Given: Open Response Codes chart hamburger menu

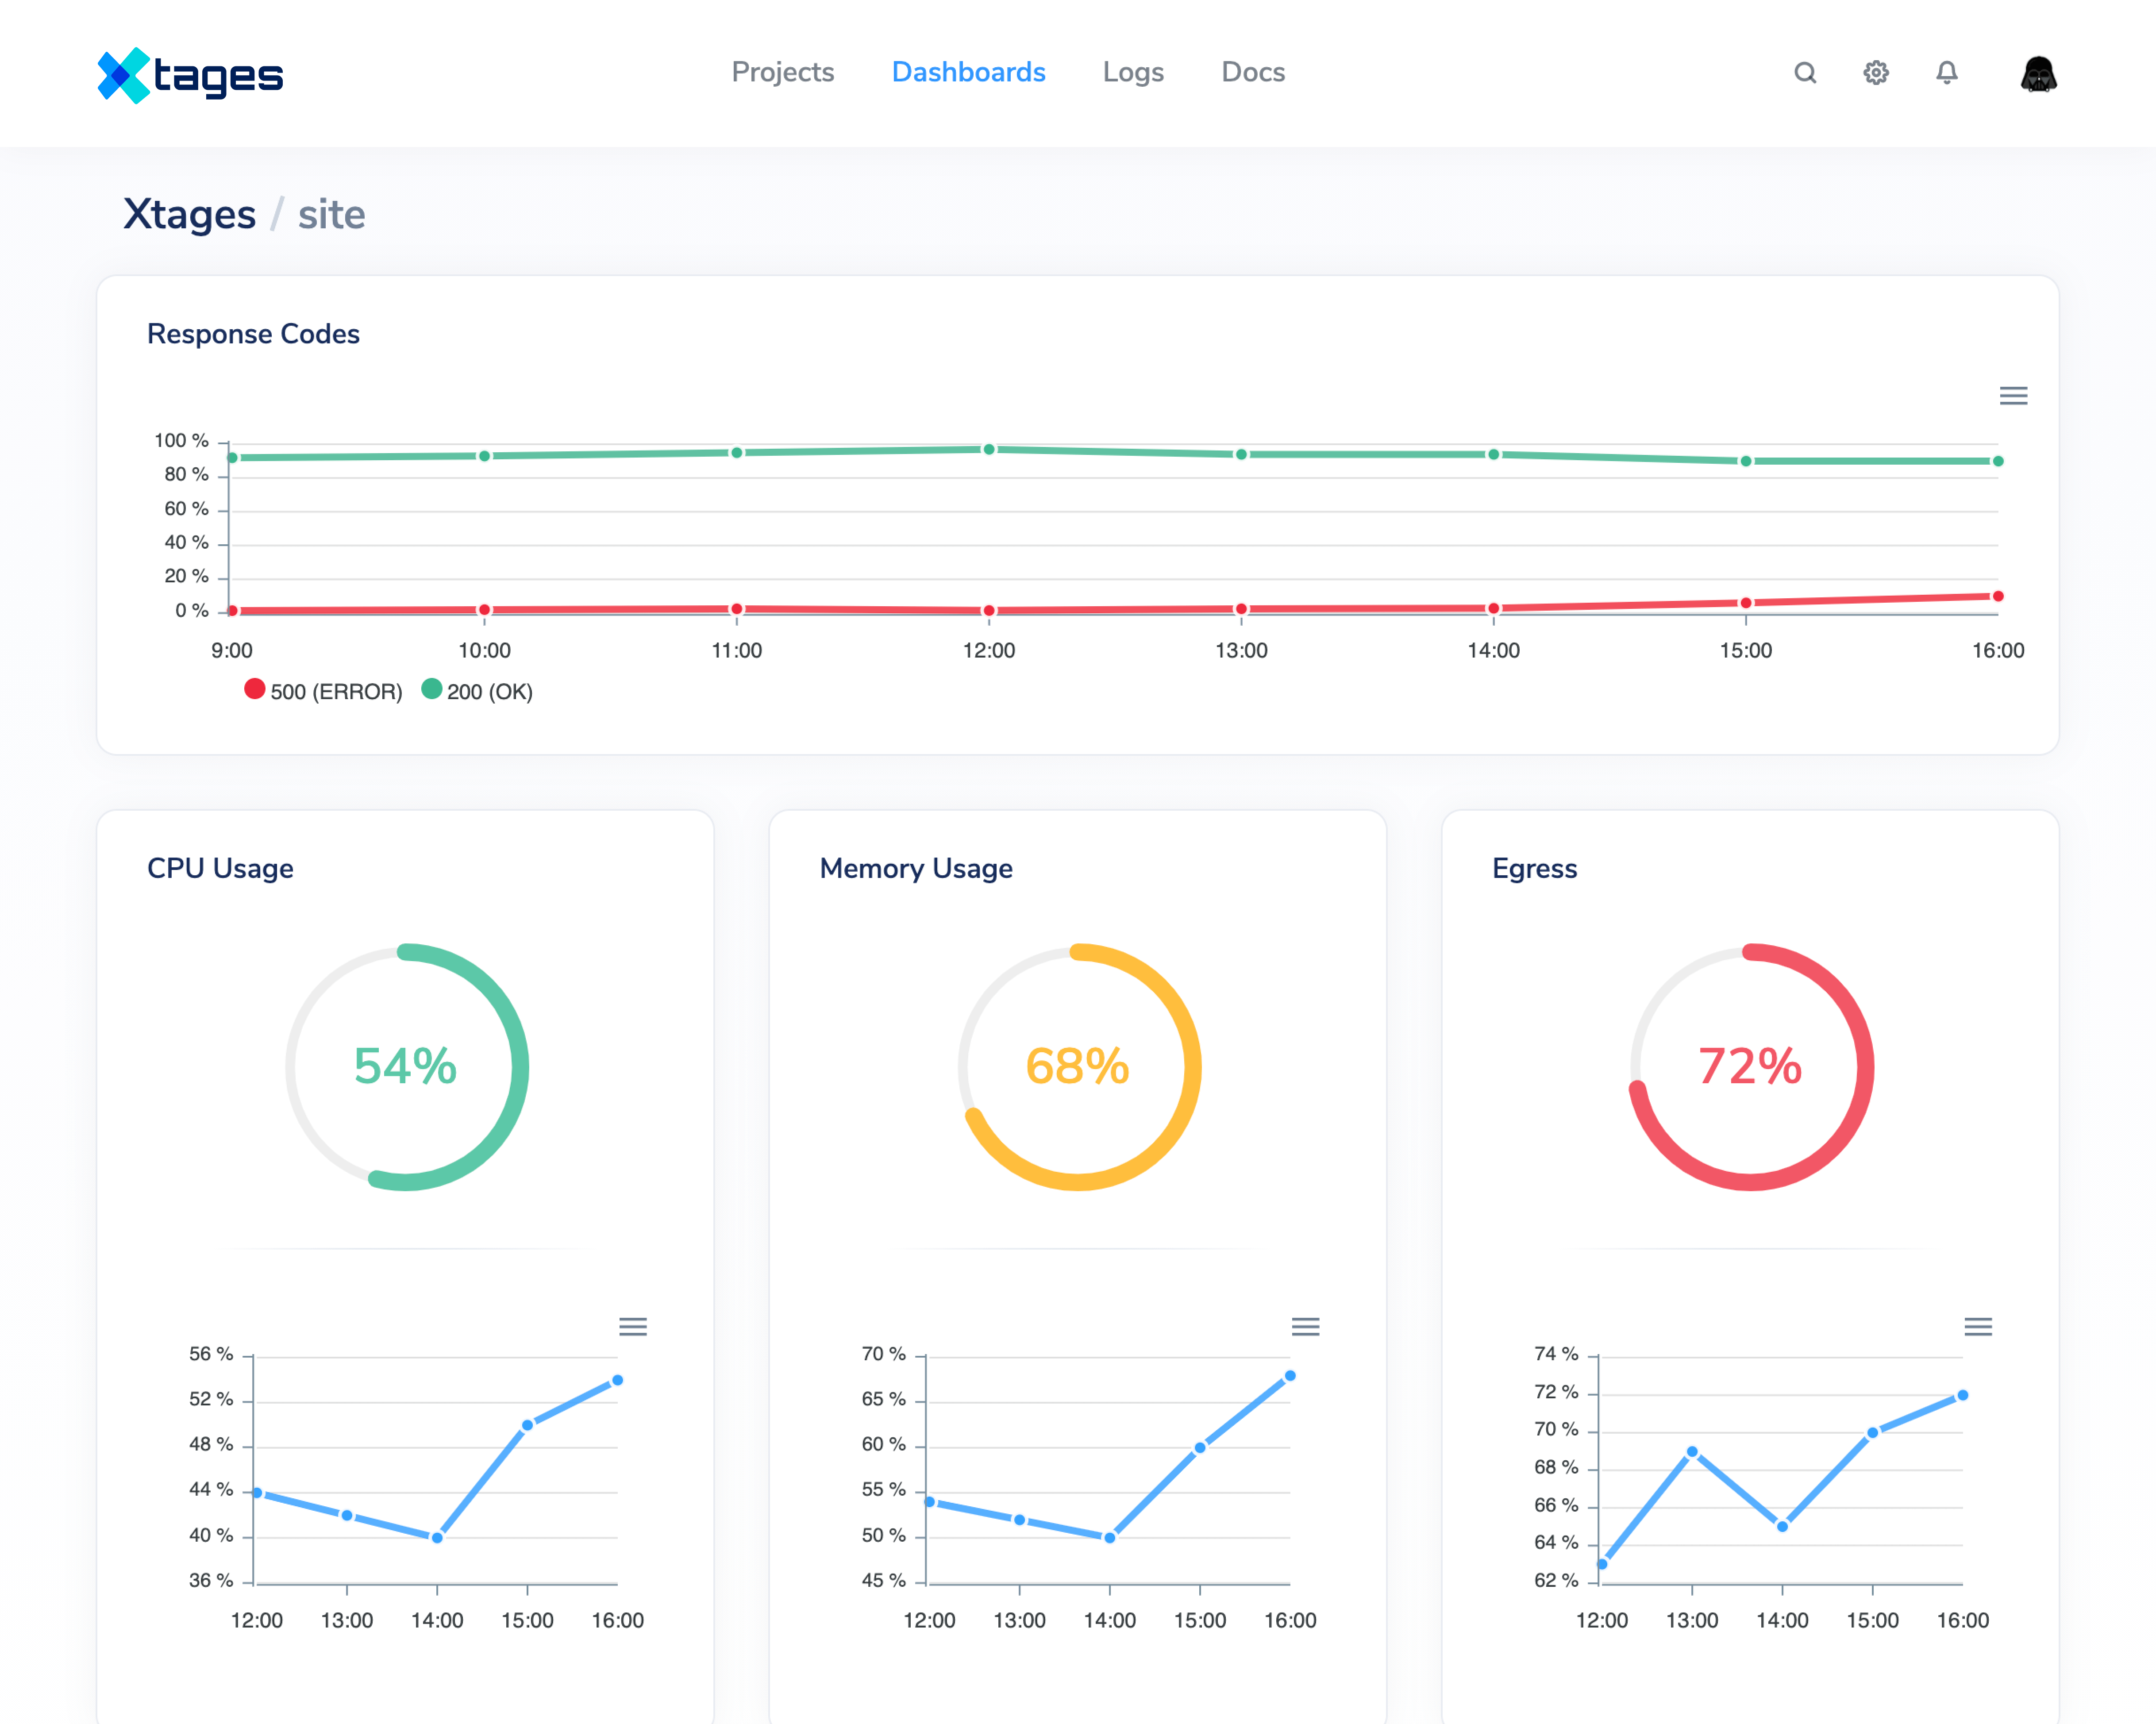Looking at the screenshot, I should (2014, 396).
